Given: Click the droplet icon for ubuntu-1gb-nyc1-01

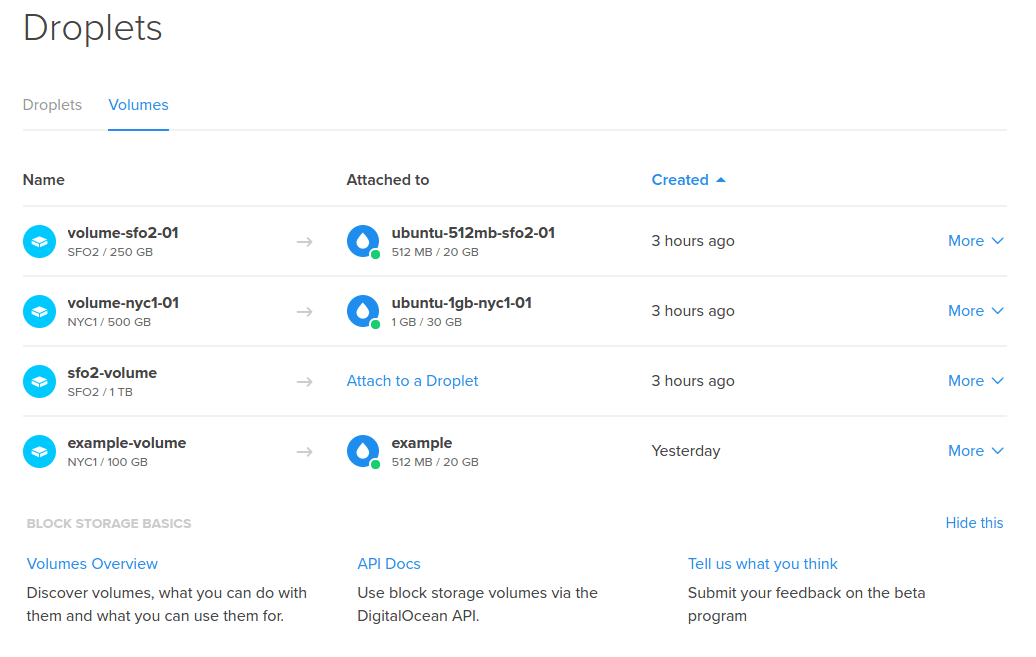Looking at the screenshot, I should coord(363,311).
